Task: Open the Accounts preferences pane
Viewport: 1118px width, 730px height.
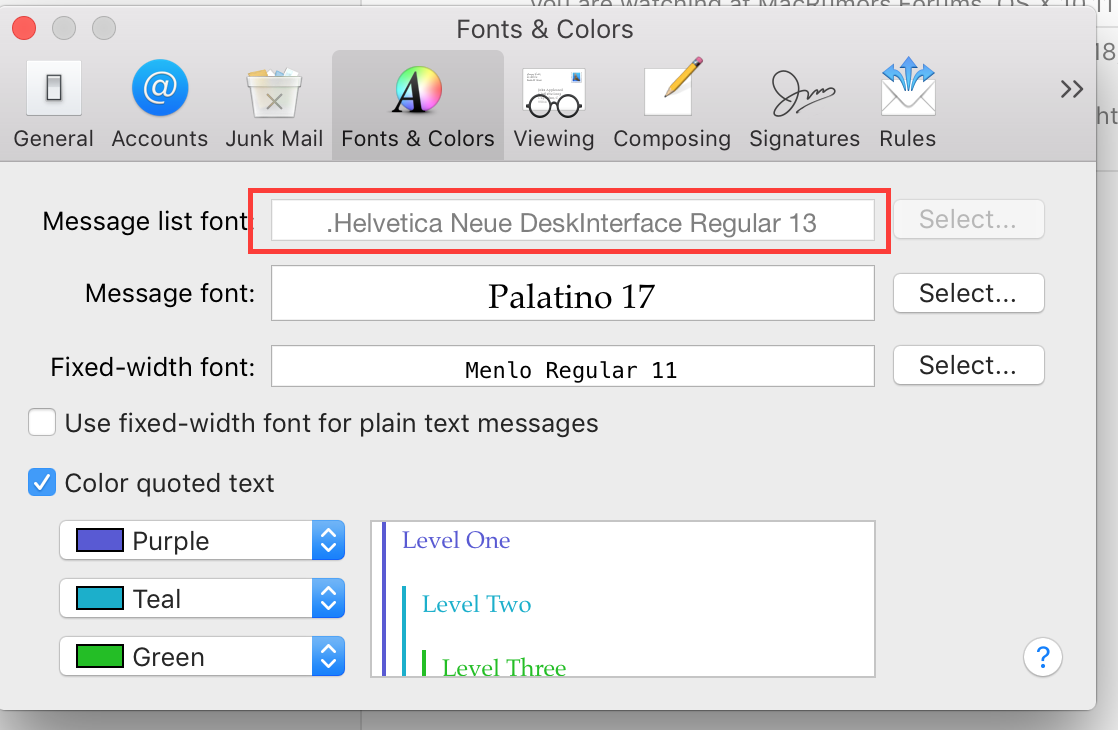Action: click(x=160, y=104)
